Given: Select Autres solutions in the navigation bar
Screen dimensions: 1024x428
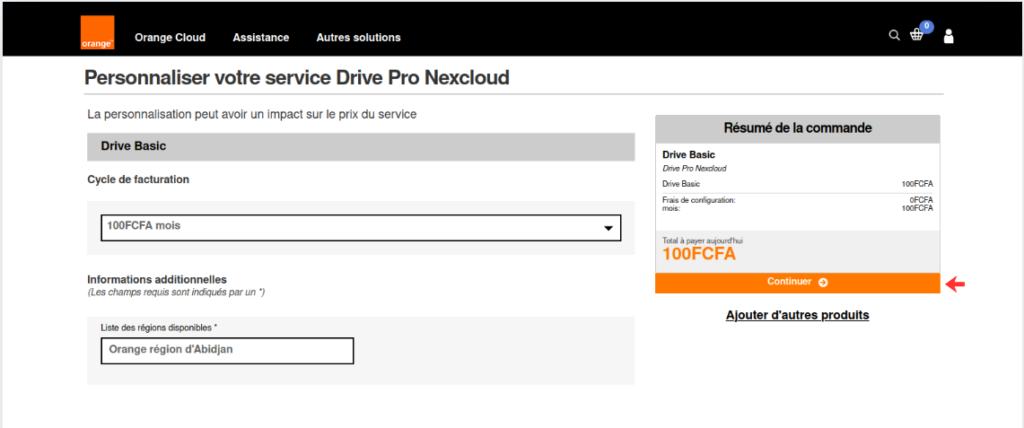Looking at the screenshot, I should (x=358, y=38).
